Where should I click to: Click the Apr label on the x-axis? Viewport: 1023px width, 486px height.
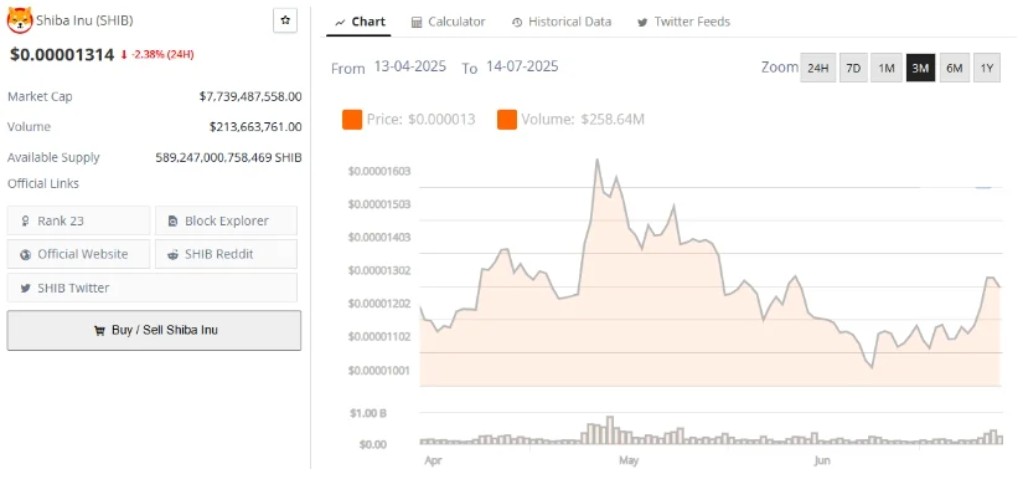pyautogui.click(x=433, y=461)
